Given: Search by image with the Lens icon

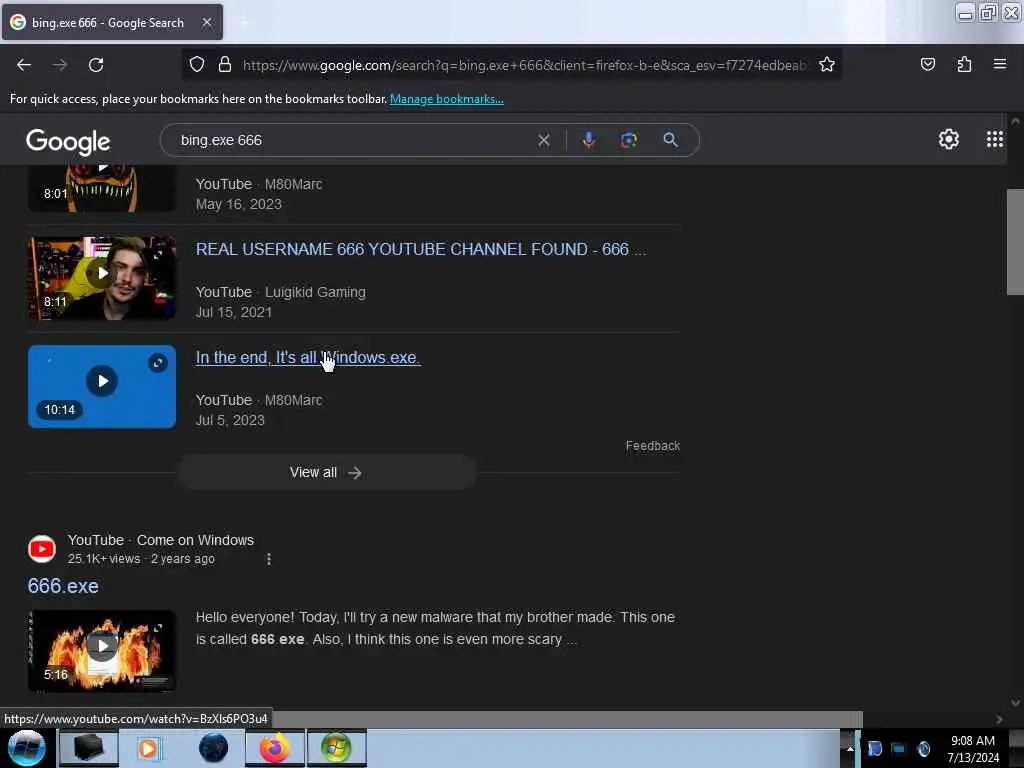Looking at the screenshot, I should [629, 140].
